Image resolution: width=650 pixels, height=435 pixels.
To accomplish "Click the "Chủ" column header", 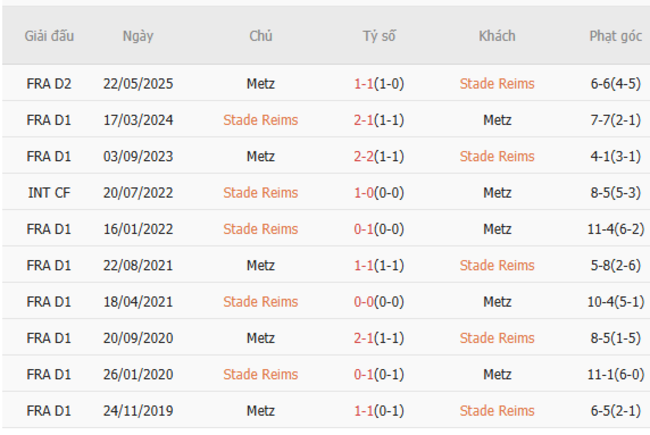I will tap(260, 36).
